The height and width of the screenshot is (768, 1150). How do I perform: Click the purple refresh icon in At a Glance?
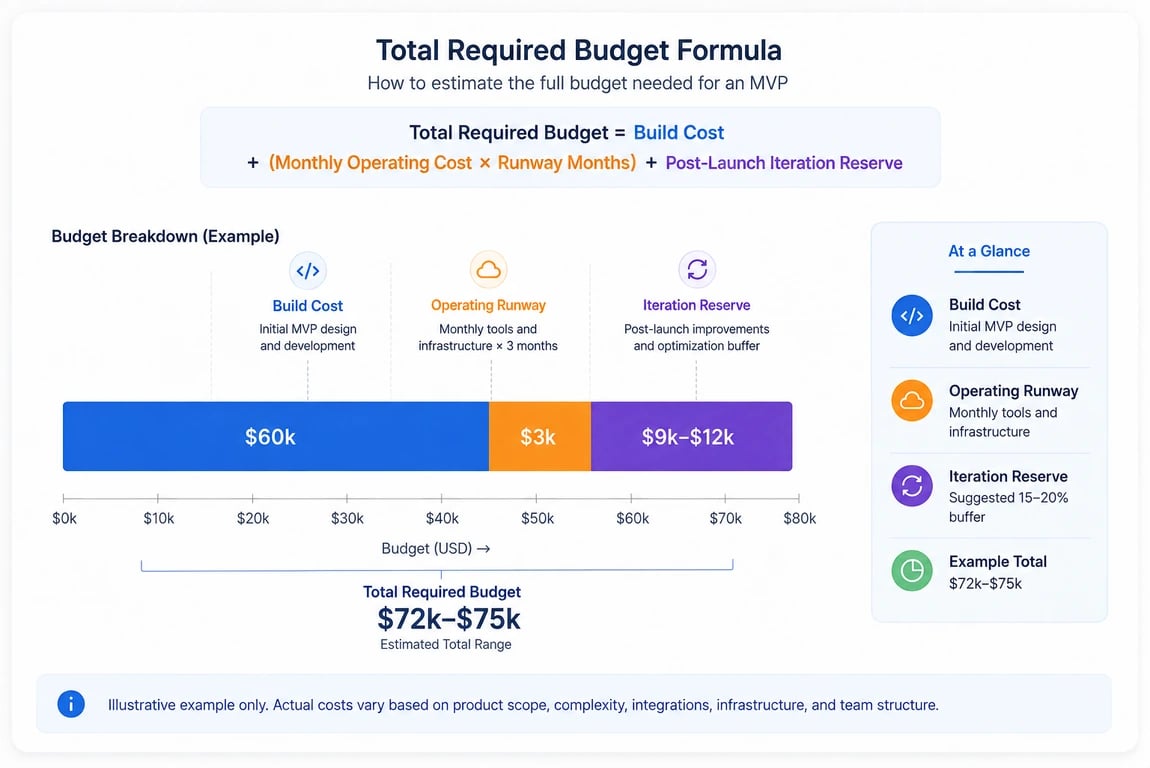pyautogui.click(x=912, y=486)
